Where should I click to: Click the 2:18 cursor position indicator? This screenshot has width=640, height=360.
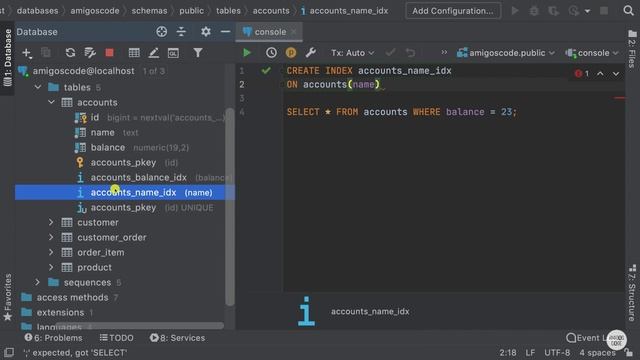(x=508, y=353)
